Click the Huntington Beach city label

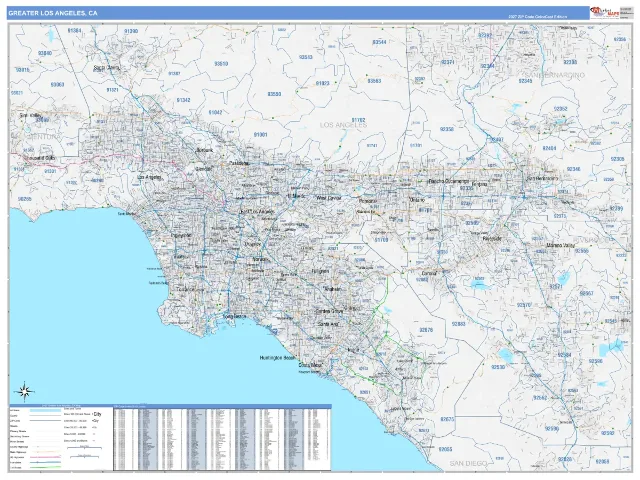click(x=277, y=358)
